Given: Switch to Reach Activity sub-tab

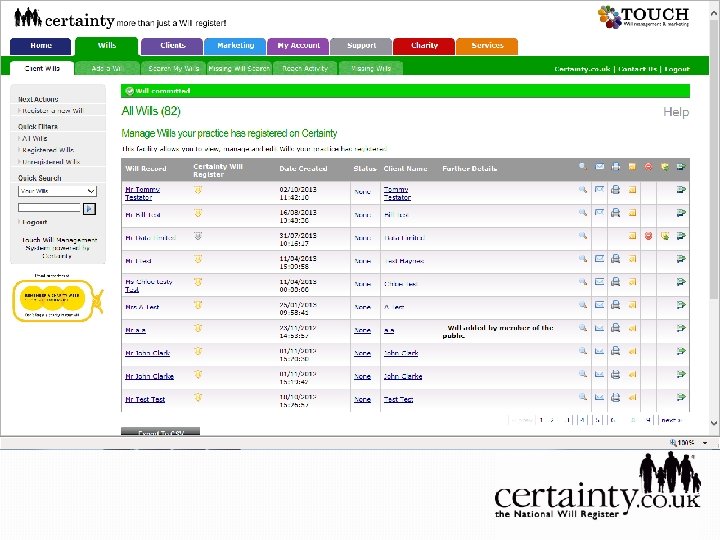Looking at the screenshot, I should tap(305, 68).
